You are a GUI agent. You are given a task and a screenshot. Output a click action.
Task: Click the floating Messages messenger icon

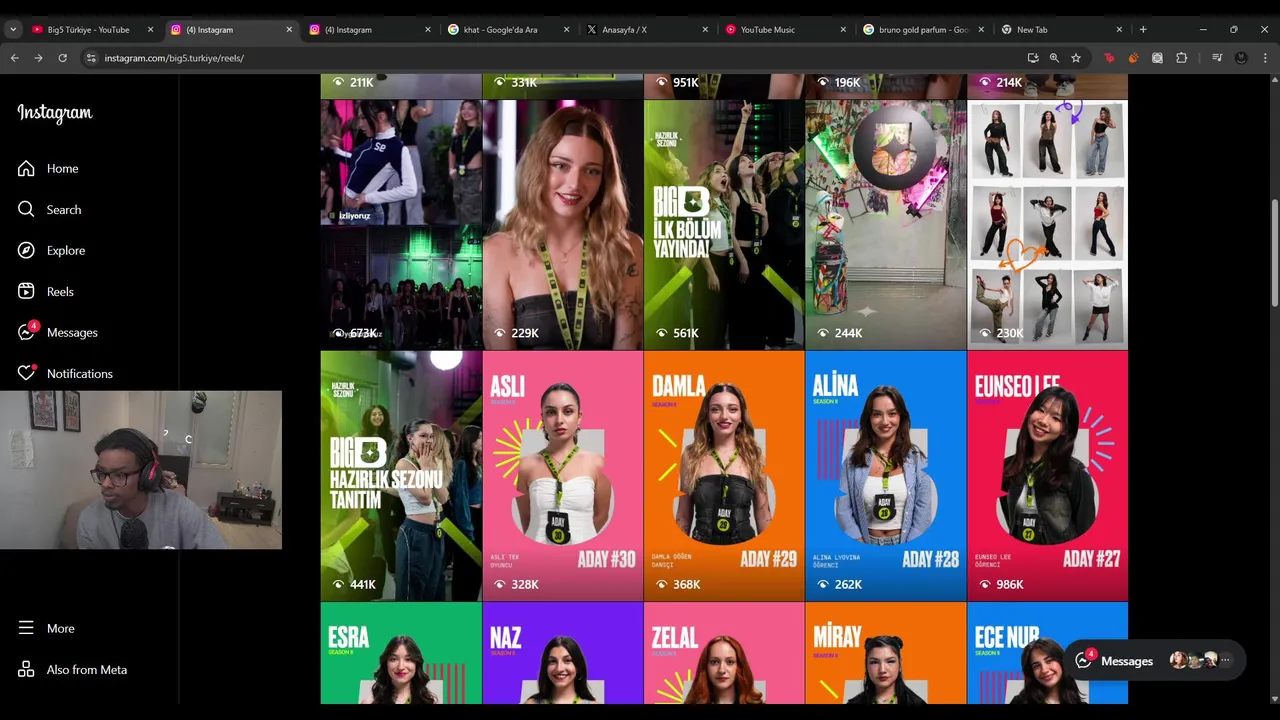point(1084,661)
